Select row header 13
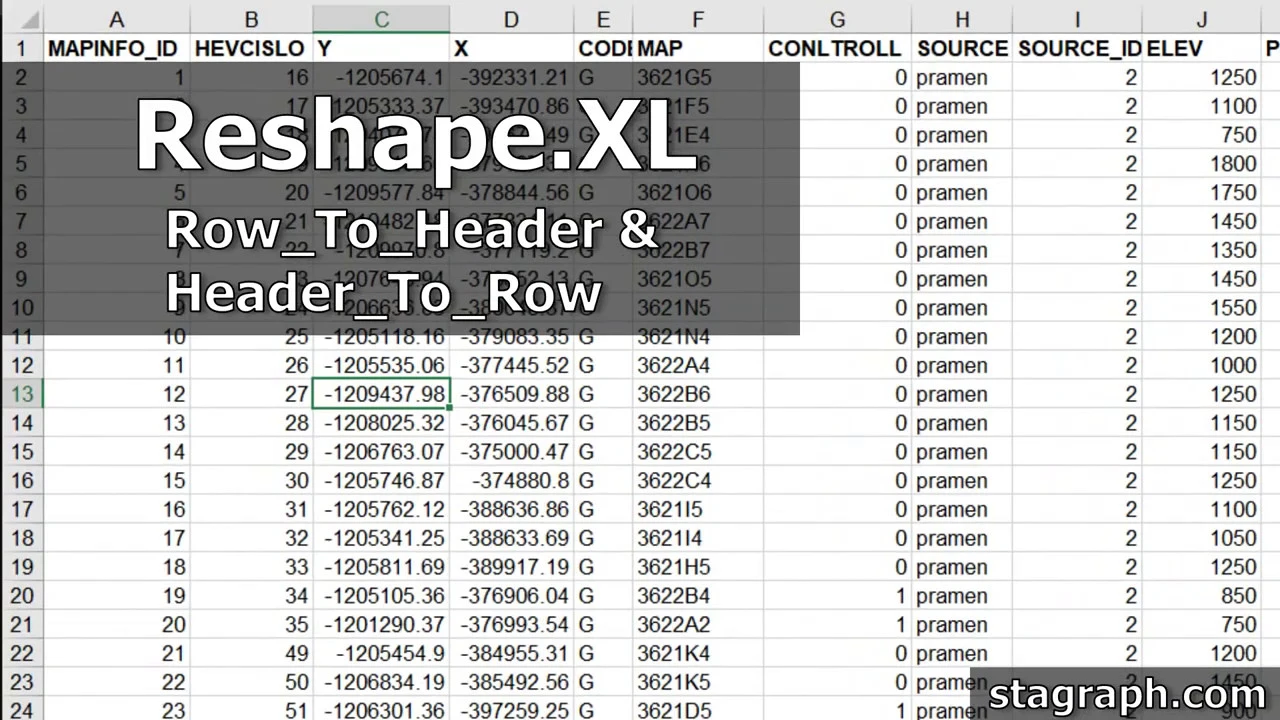This screenshot has height=720, width=1280. point(21,394)
